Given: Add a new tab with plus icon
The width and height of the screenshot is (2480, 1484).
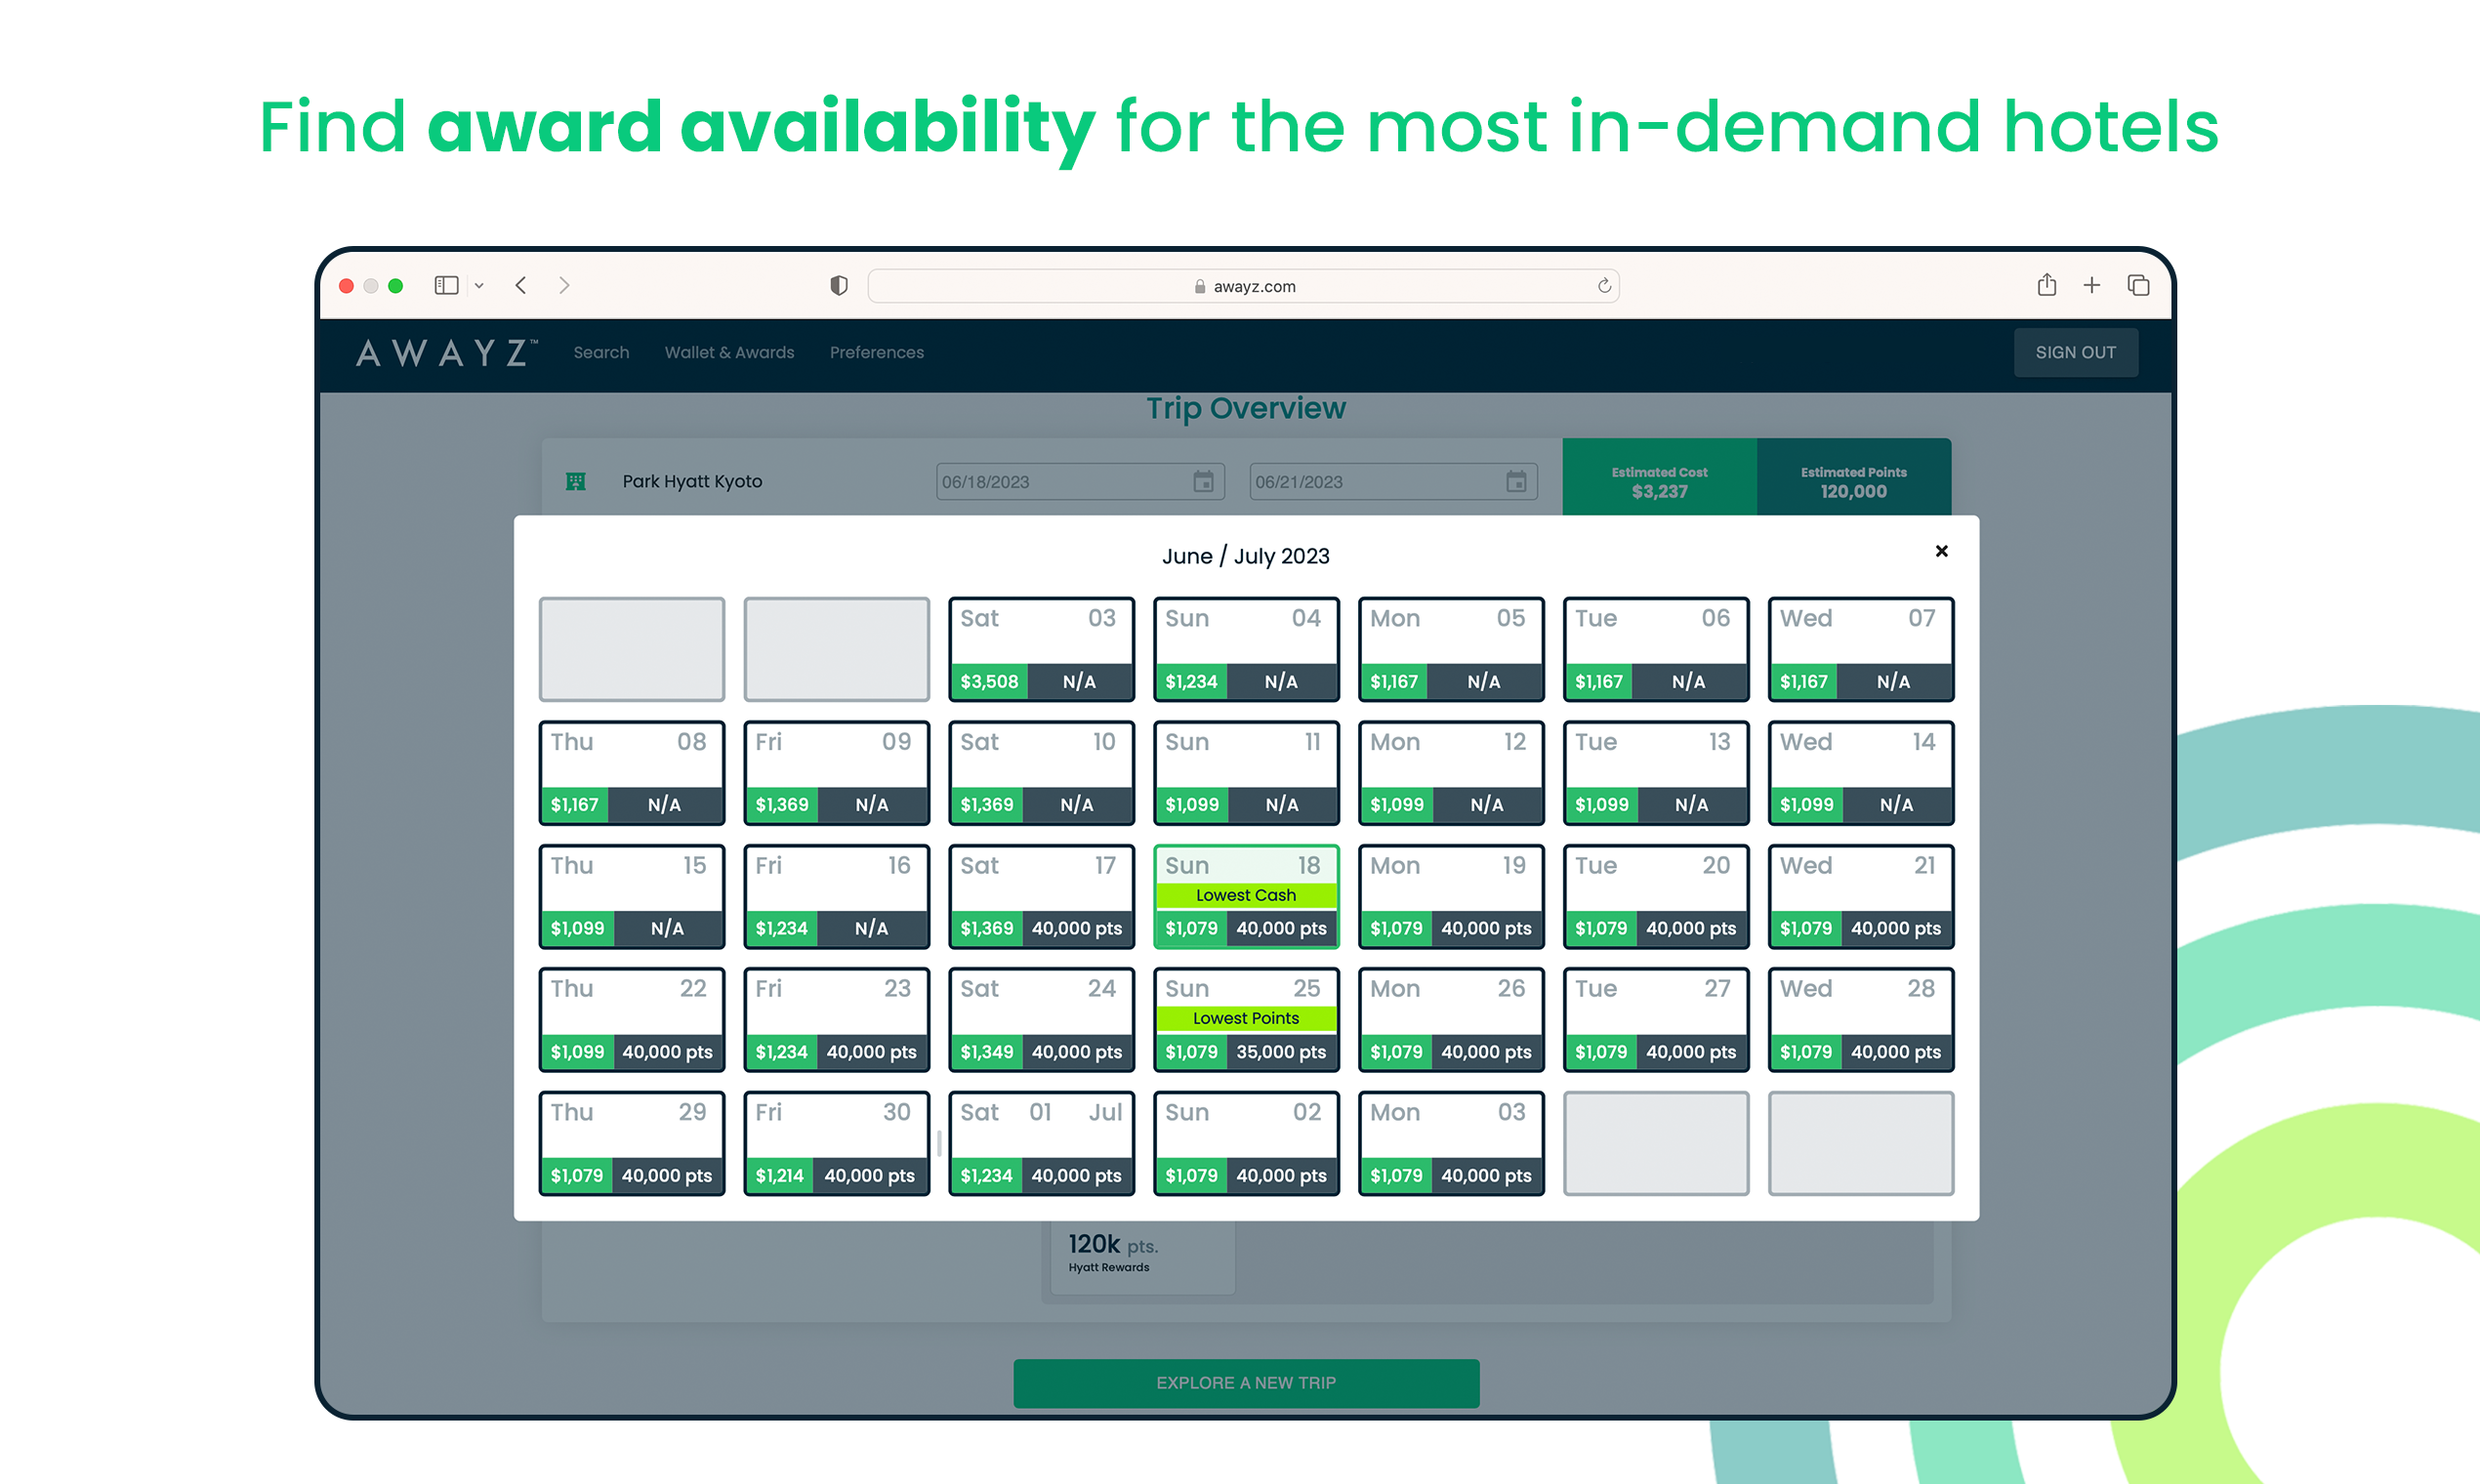Looking at the screenshot, I should pyautogui.click(x=2092, y=286).
